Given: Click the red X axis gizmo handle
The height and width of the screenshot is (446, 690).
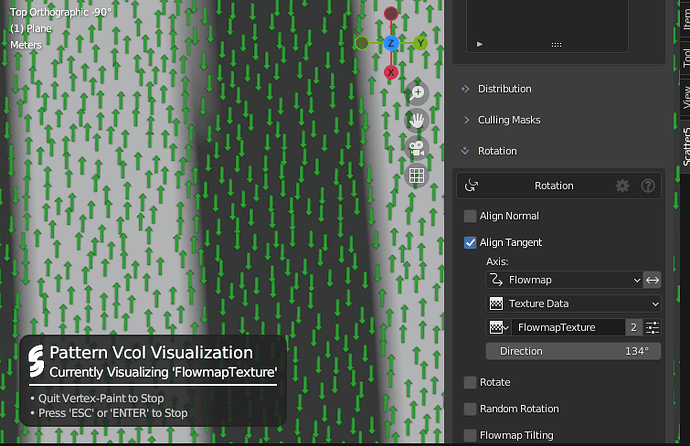Looking at the screenshot, I should click(391, 72).
